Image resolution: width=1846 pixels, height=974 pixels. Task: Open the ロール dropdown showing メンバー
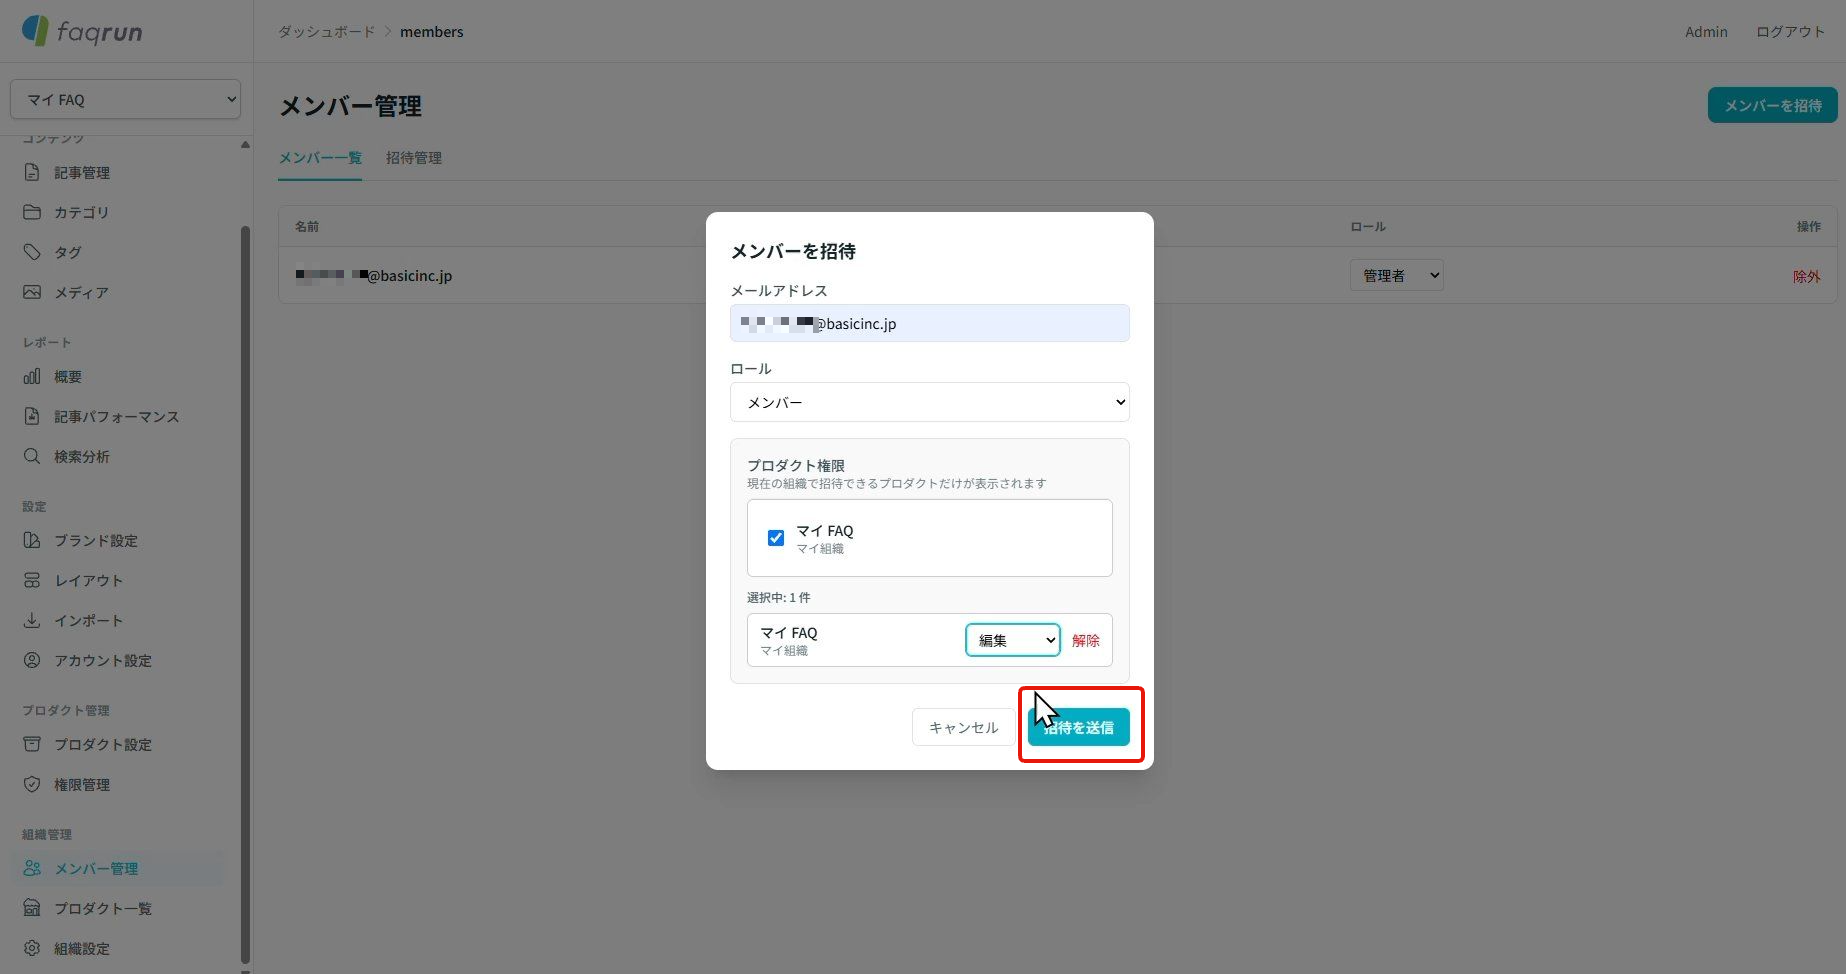click(x=930, y=402)
